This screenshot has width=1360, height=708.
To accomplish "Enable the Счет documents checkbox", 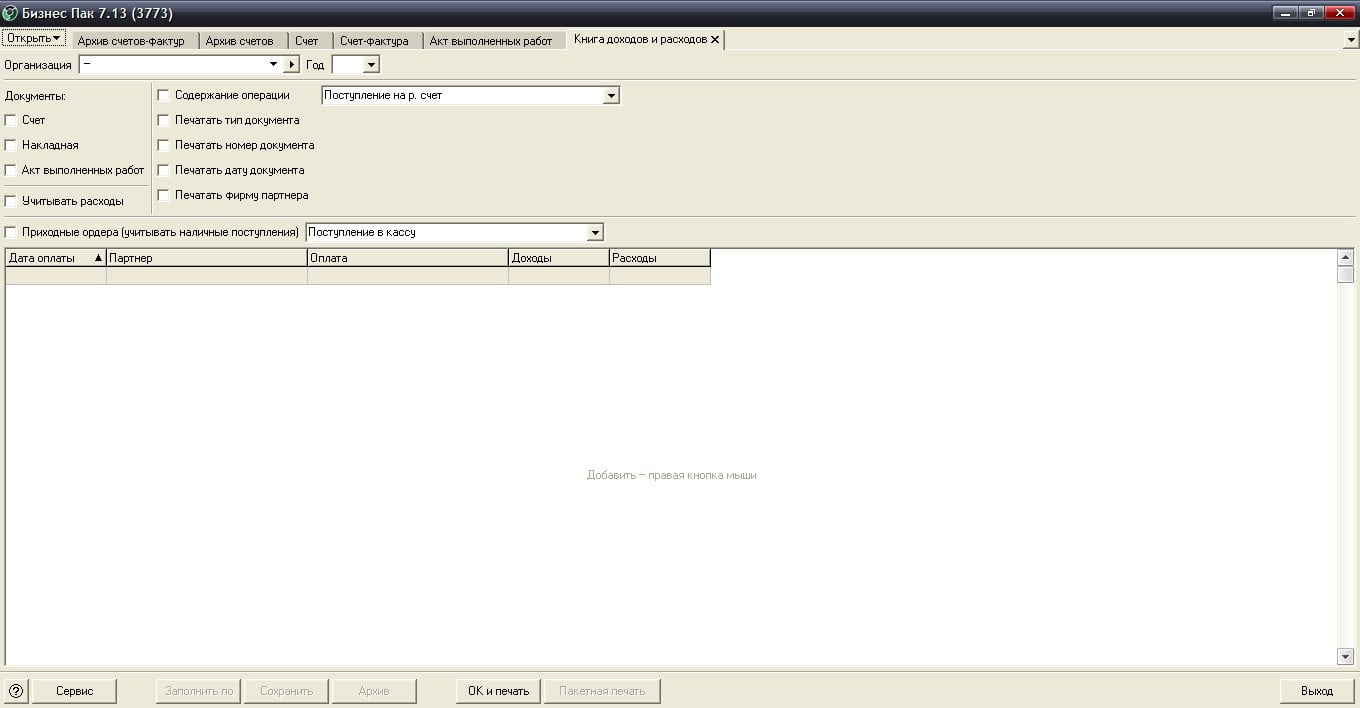I will pos(11,120).
